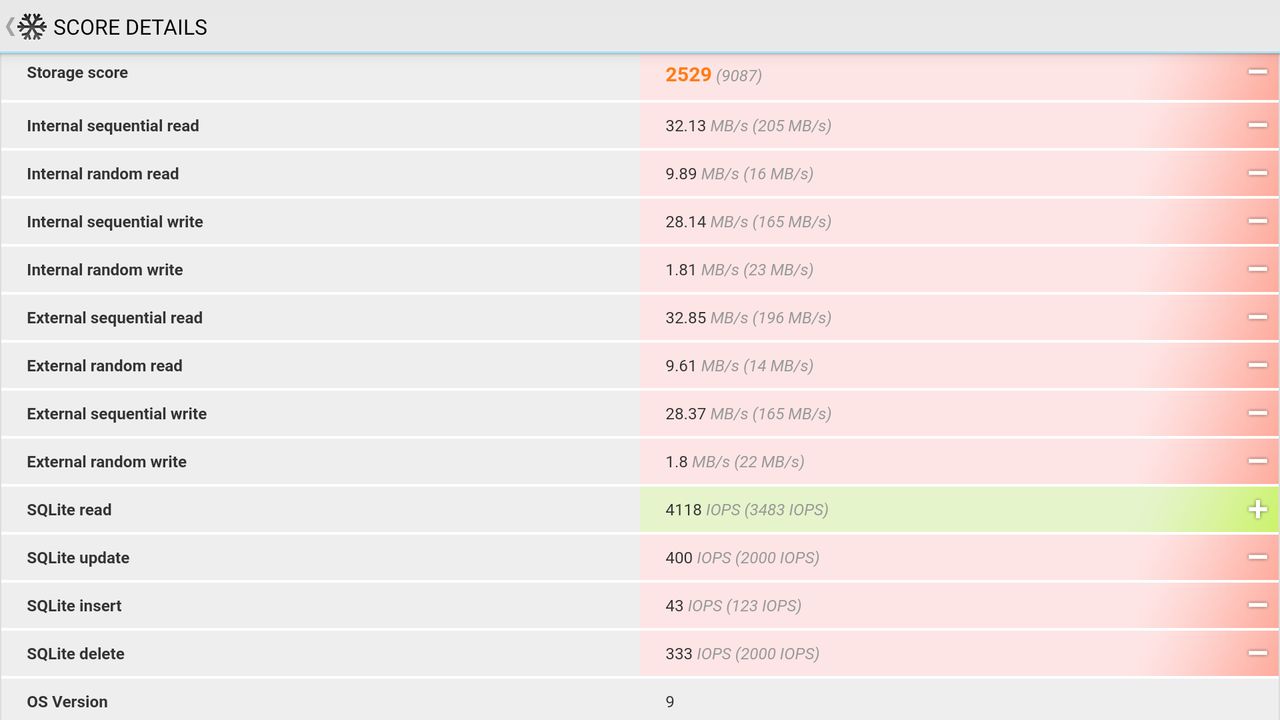This screenshot has height=720, width=1280.
Task: Click plus icon on SQLite read row
Action: (1257, 509)
